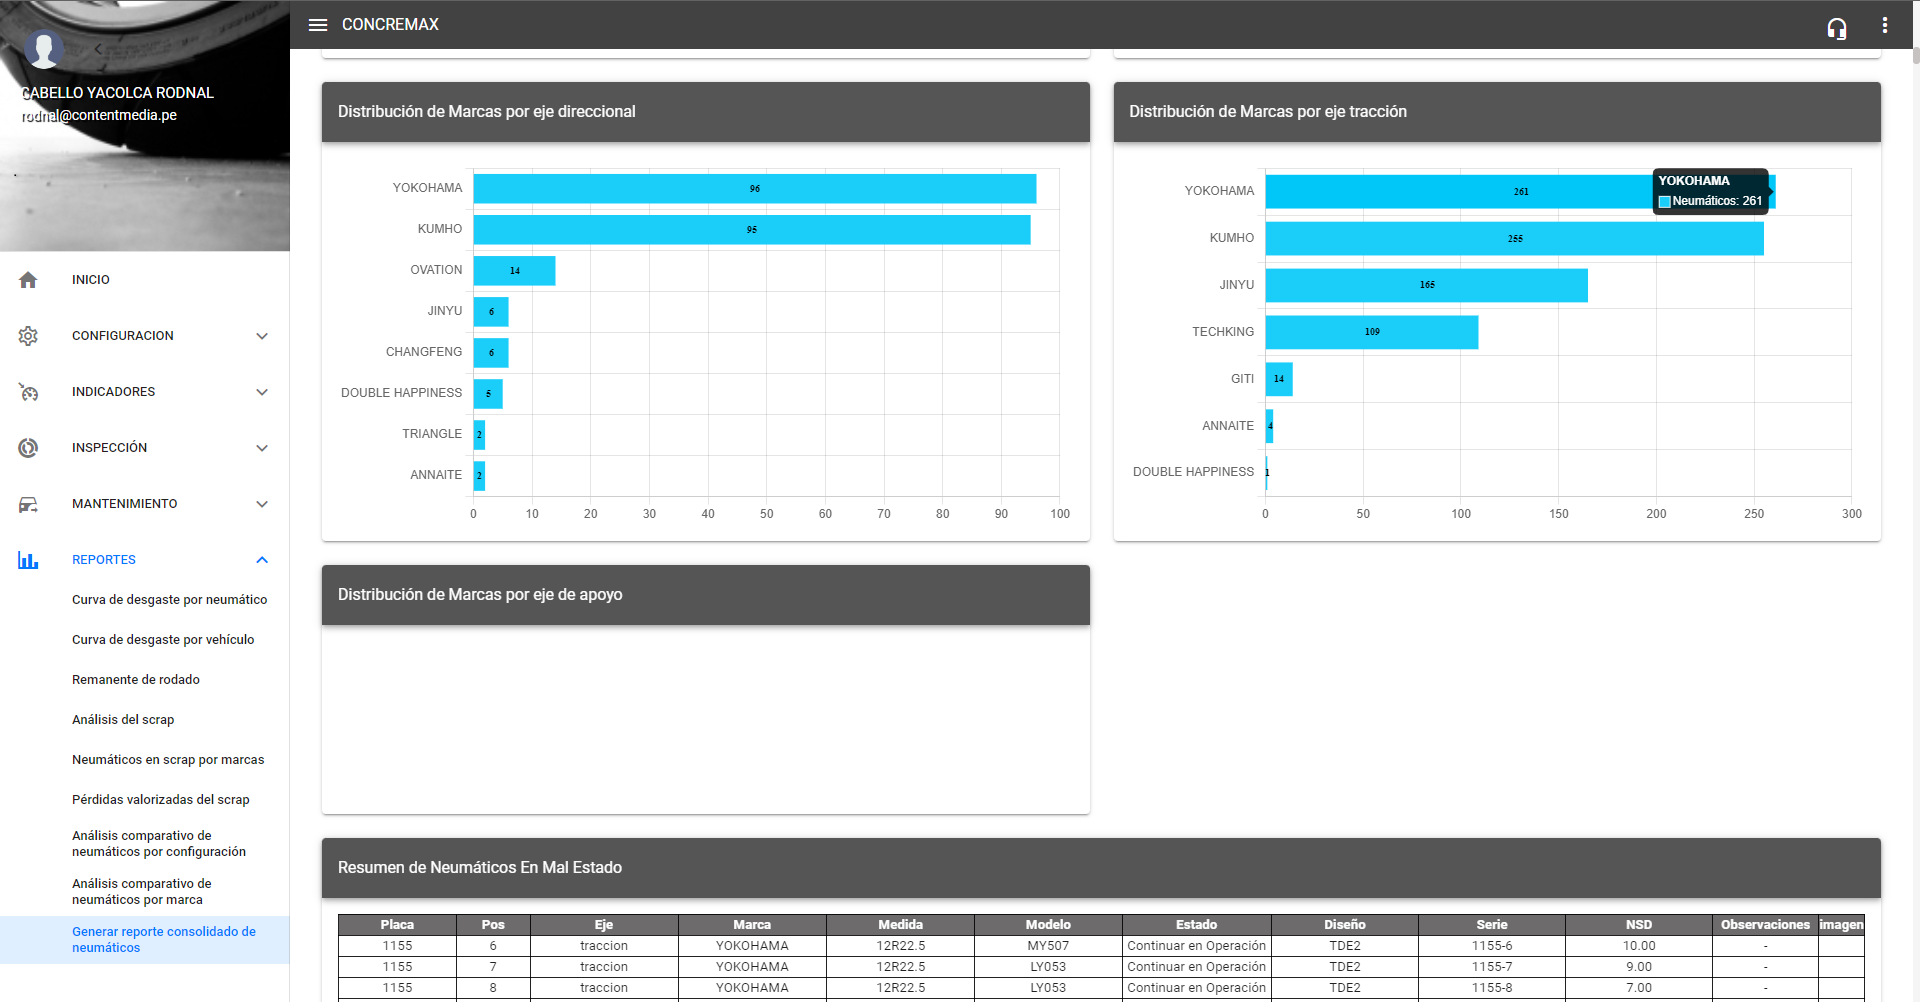Click the user avatar profile icon
Screen dimensions: 1920x1002
[x=44, y=47]
